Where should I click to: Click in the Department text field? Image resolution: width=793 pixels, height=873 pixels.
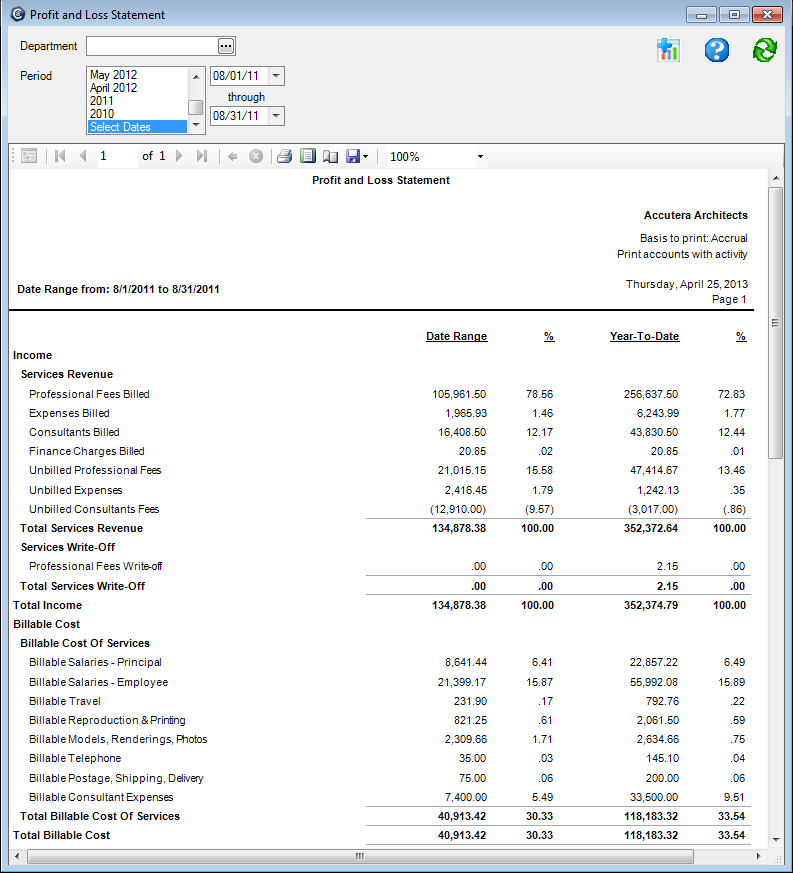point(151,46)
